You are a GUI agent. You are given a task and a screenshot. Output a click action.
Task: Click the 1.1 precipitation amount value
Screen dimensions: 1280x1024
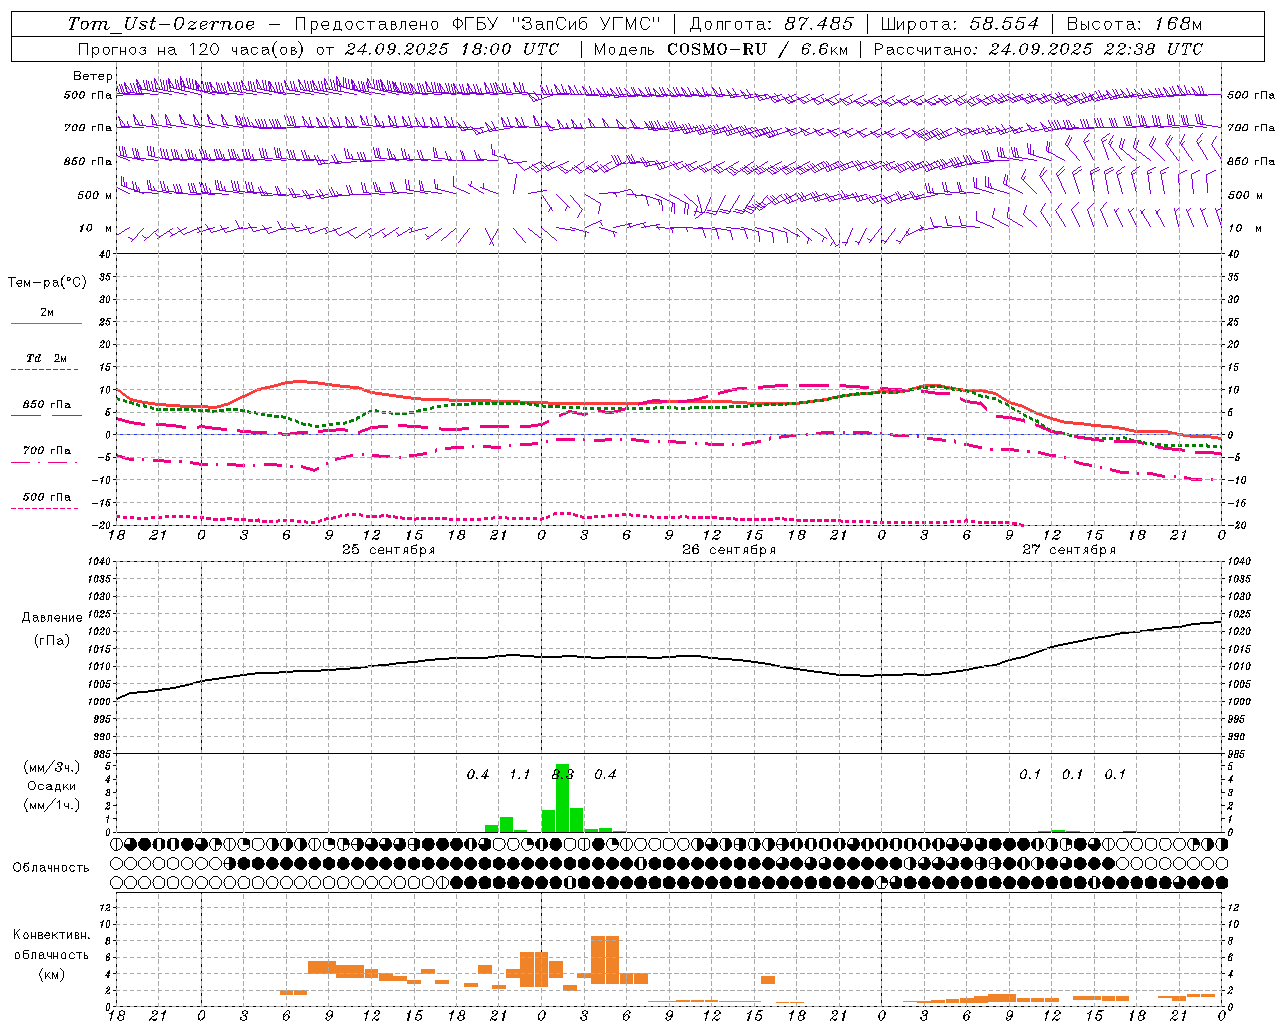(x=520, y=775)
